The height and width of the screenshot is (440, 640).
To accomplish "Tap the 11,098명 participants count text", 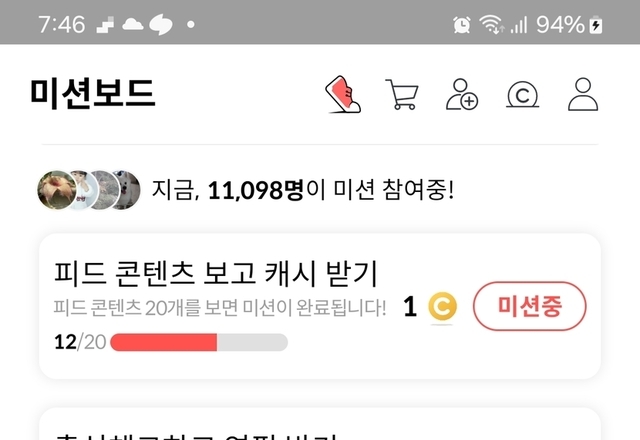I will 256,190.
